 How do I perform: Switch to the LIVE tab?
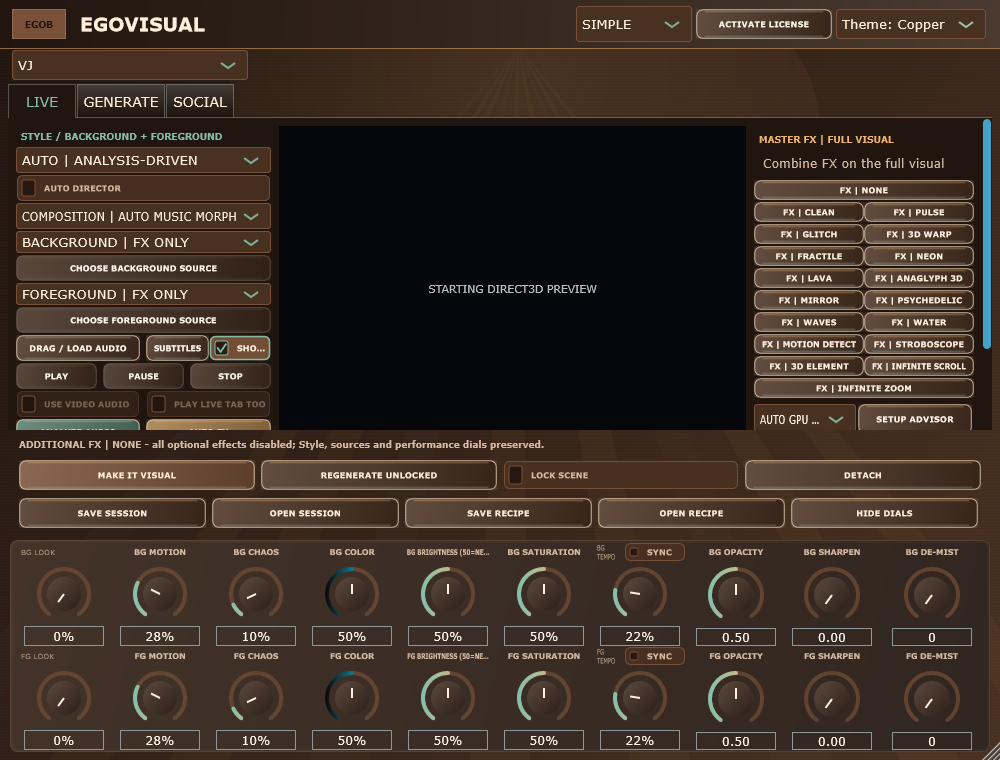42,102
